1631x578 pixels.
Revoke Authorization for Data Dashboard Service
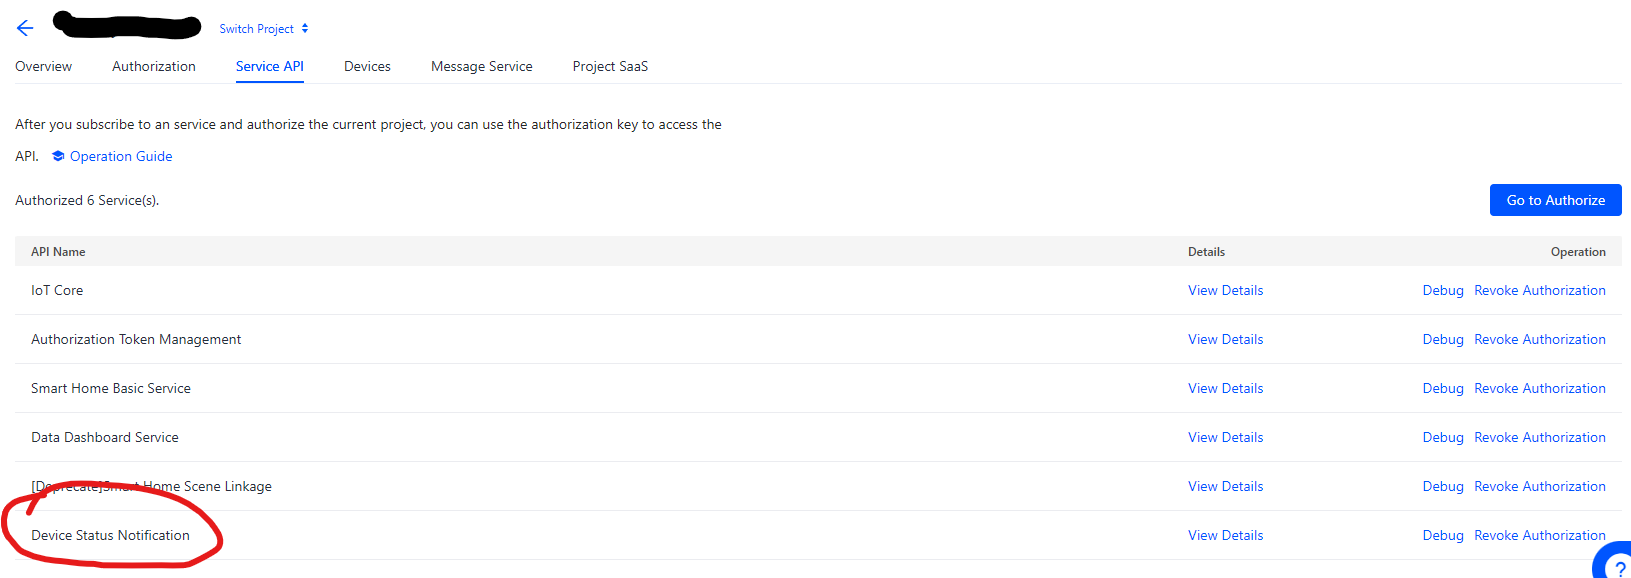pyautogui.click(x=1539, y=437)
